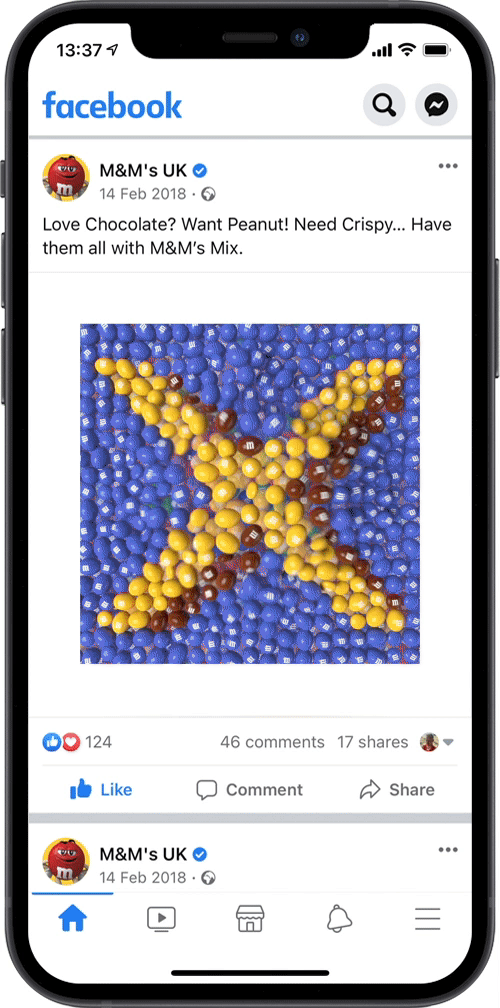
Task: View the 17 shares link
Action: pyautogui.click(x=373, y=742)
